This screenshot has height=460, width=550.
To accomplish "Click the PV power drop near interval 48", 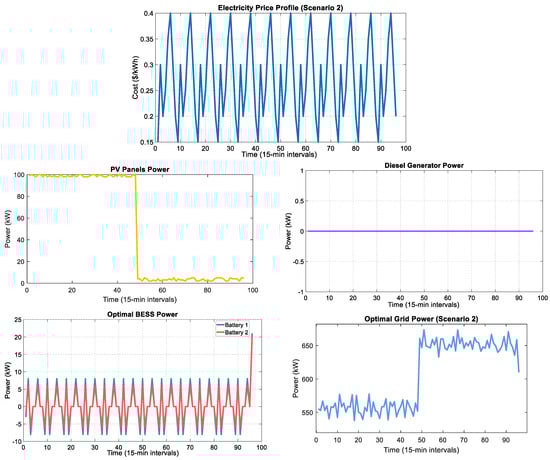I will 136,228.
